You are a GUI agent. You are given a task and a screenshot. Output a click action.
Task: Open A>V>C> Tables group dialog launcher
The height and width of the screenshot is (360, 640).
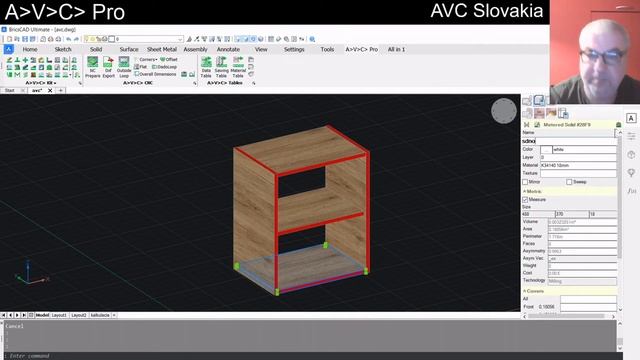(253, 83)
